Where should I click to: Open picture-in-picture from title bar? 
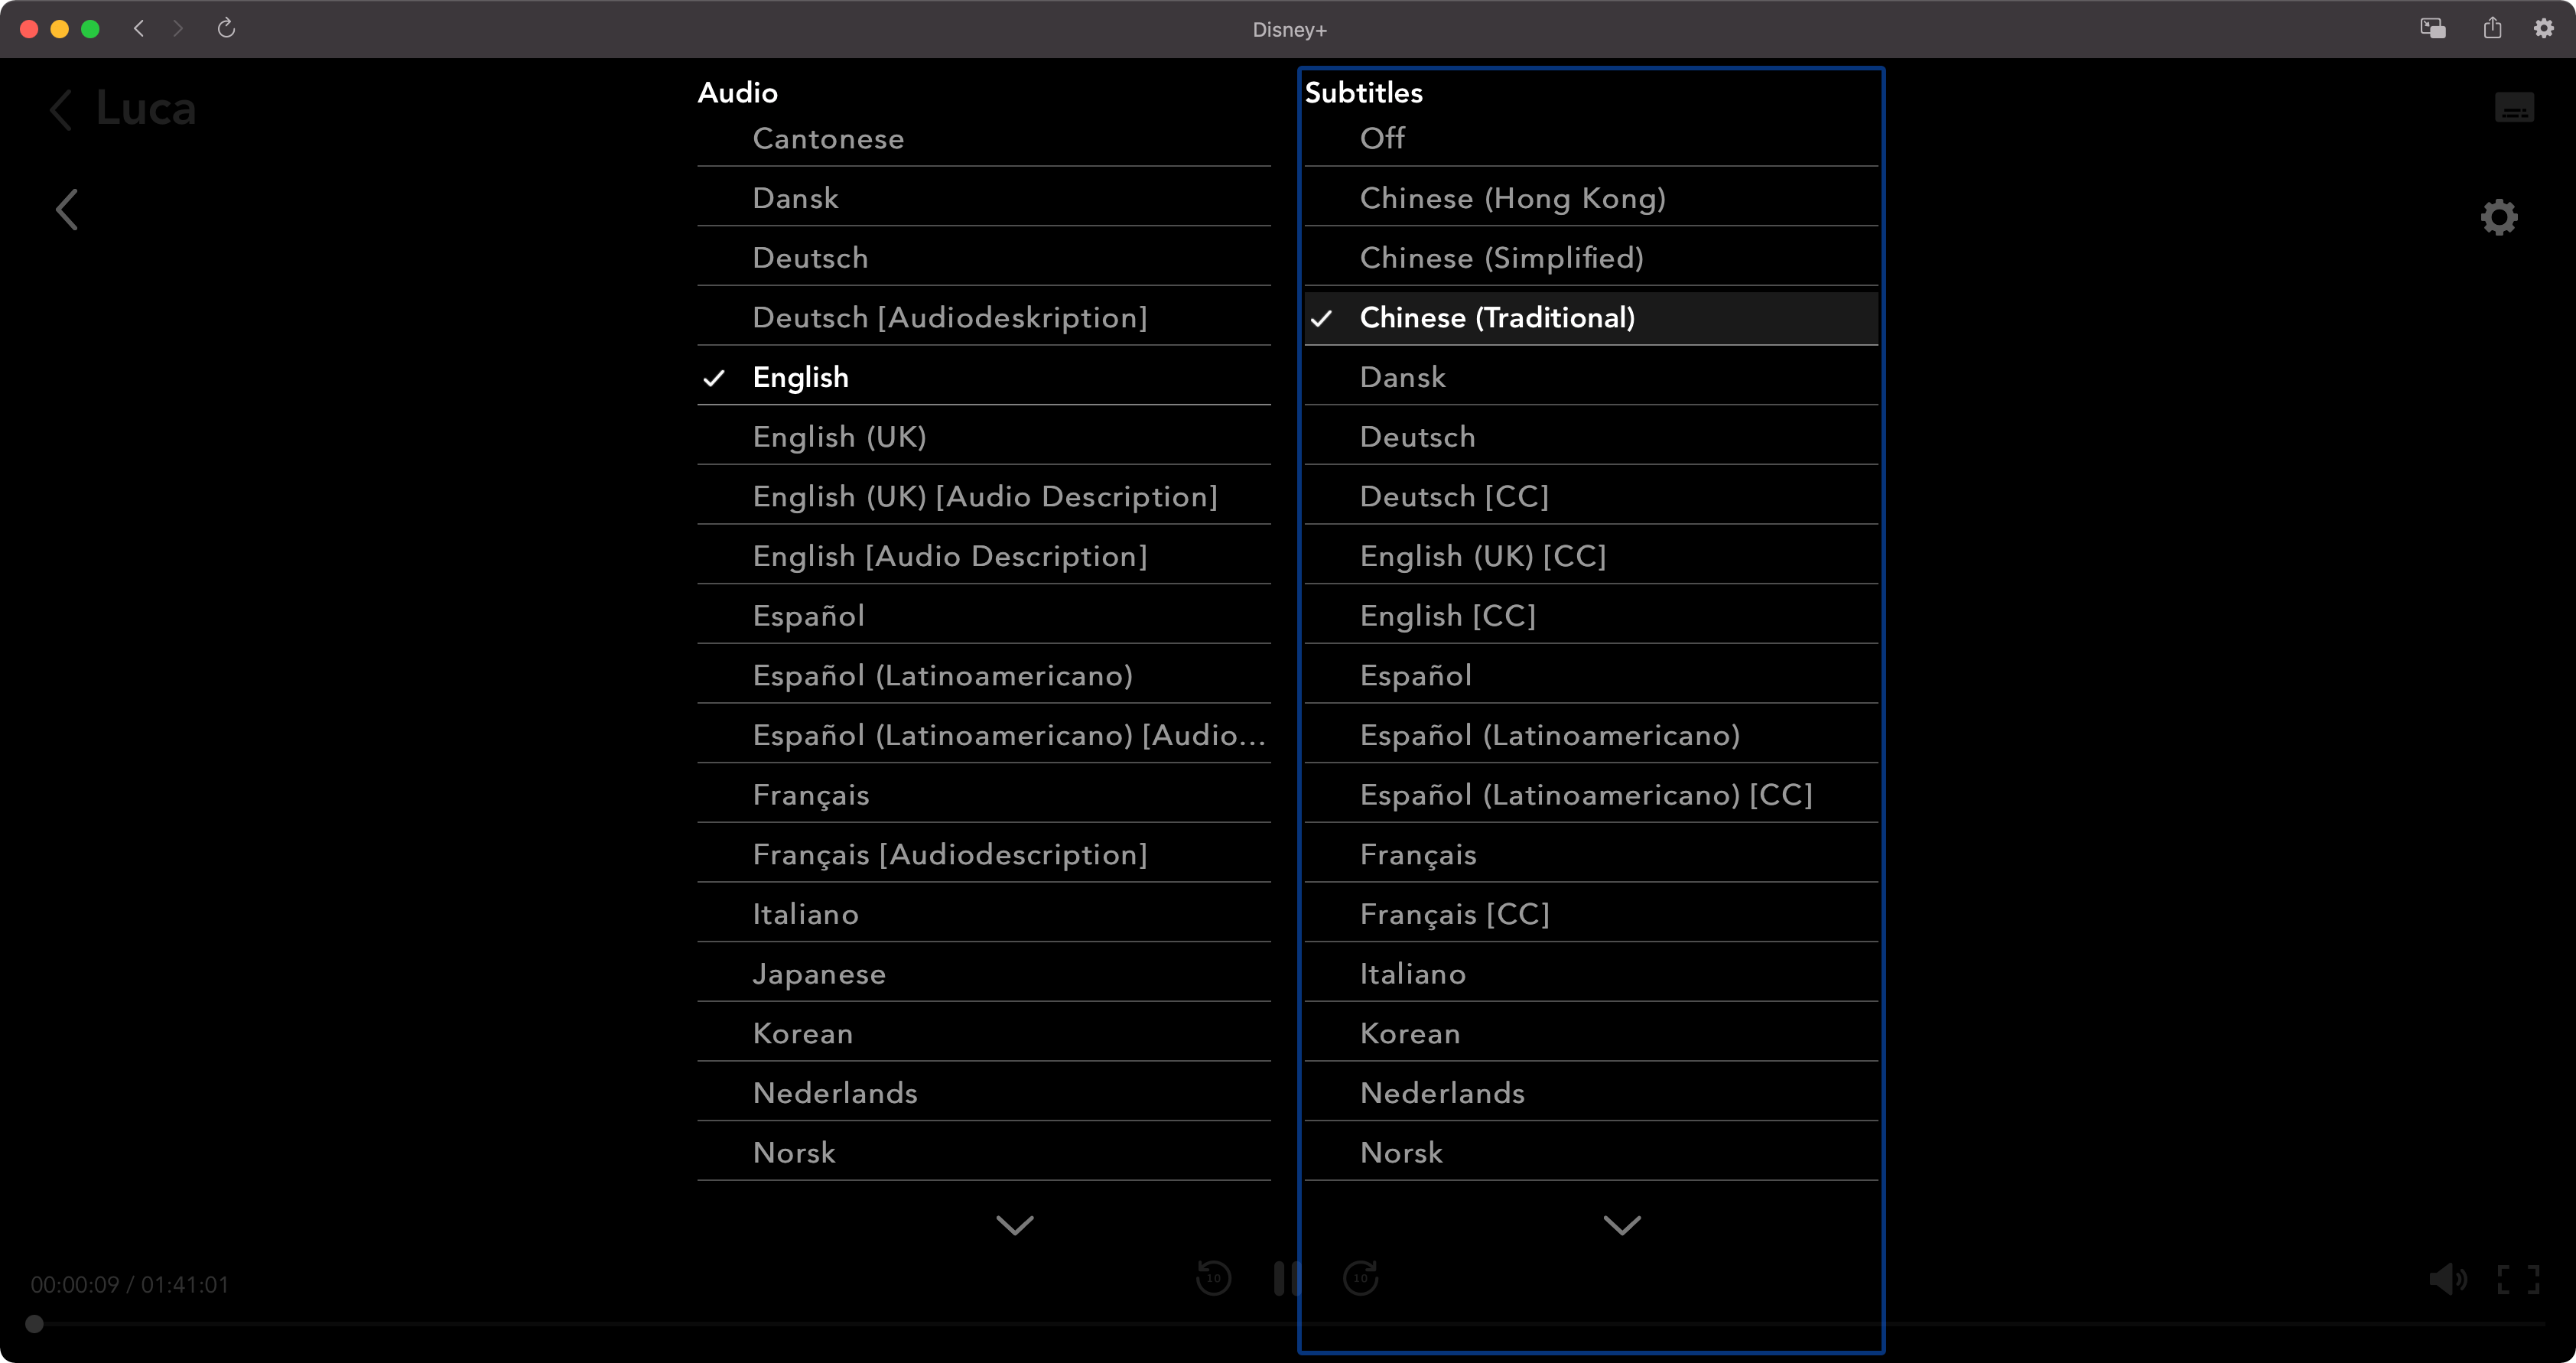(x=2432, y=29)
